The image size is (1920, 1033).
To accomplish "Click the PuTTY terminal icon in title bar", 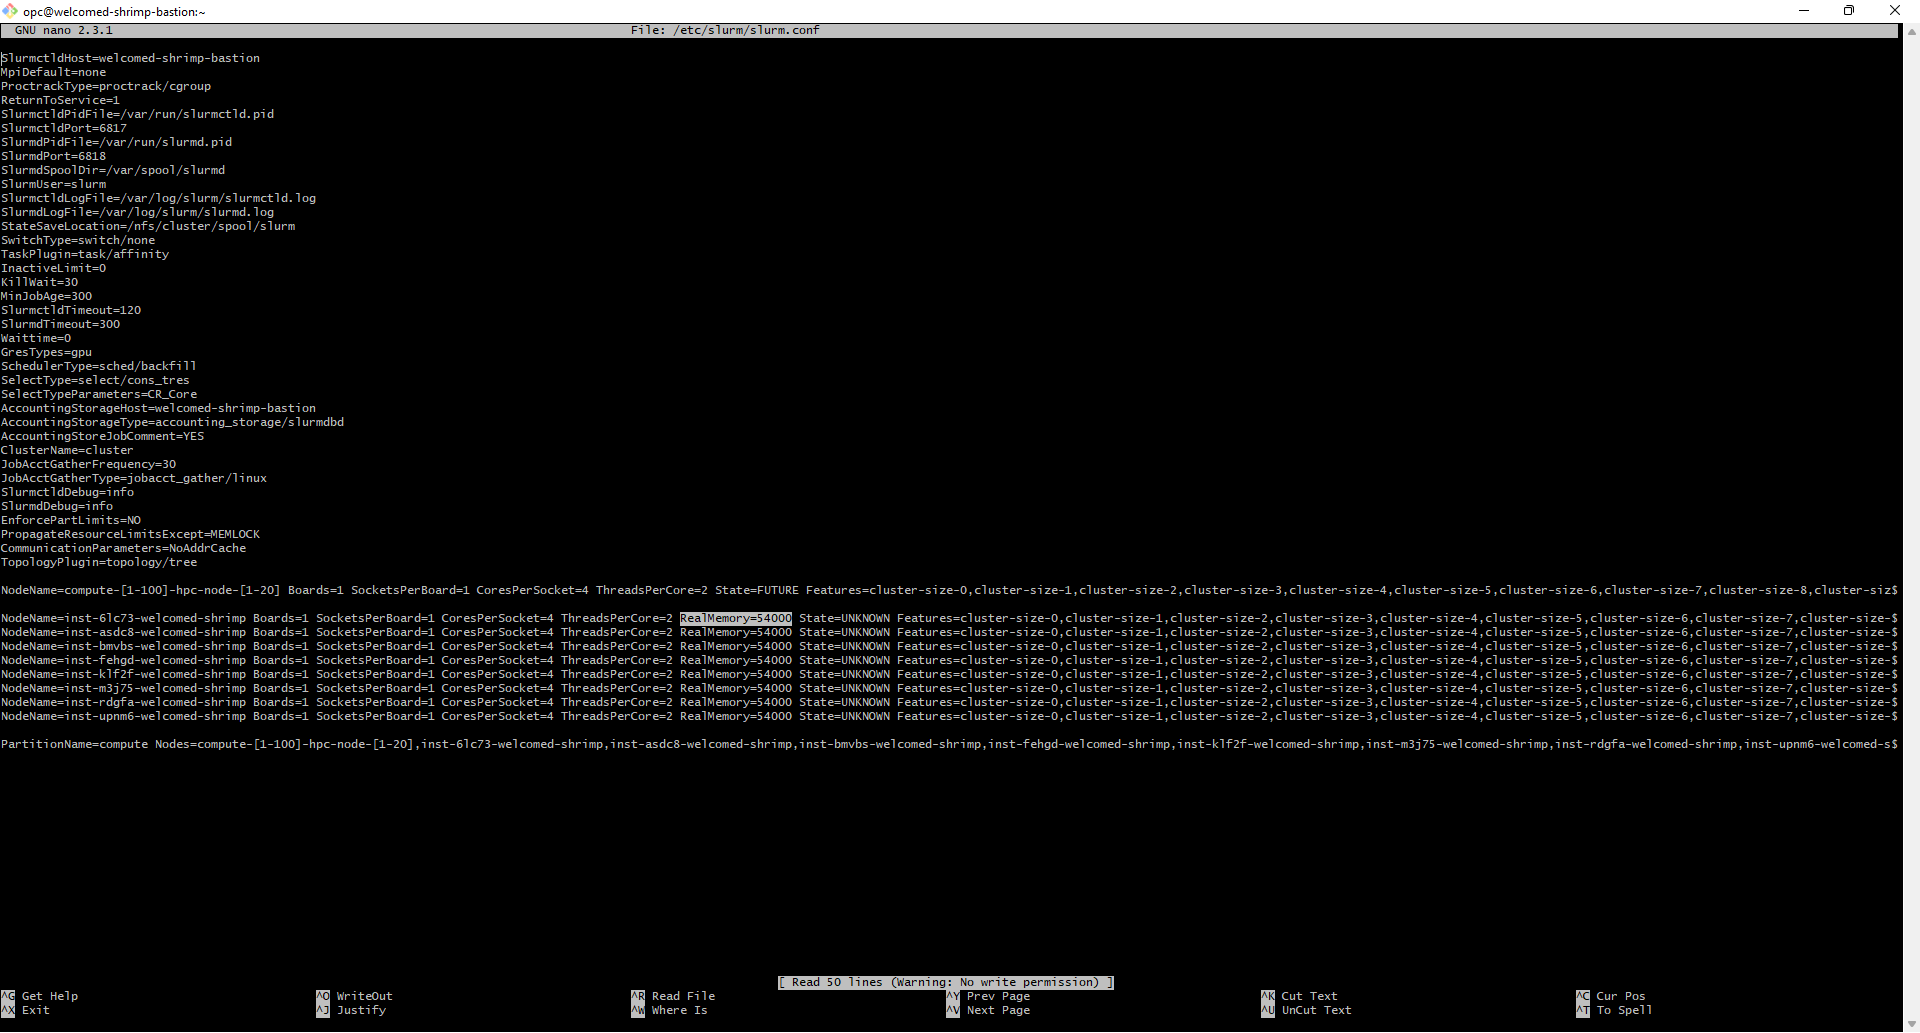I will click(x=10, y=11).
